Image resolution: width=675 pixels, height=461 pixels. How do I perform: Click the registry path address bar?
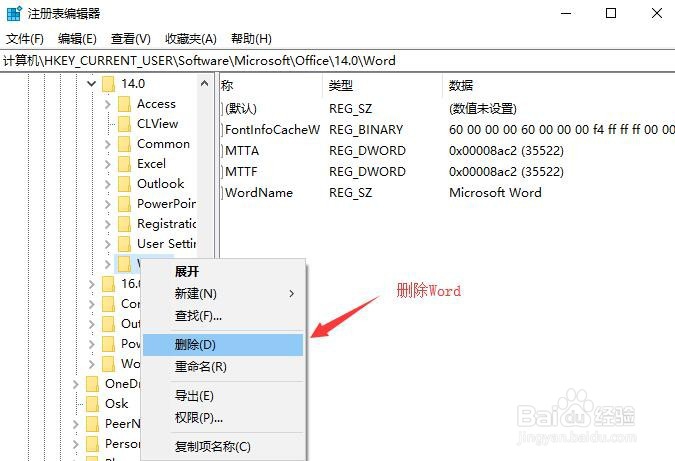(x=338, y=61)
